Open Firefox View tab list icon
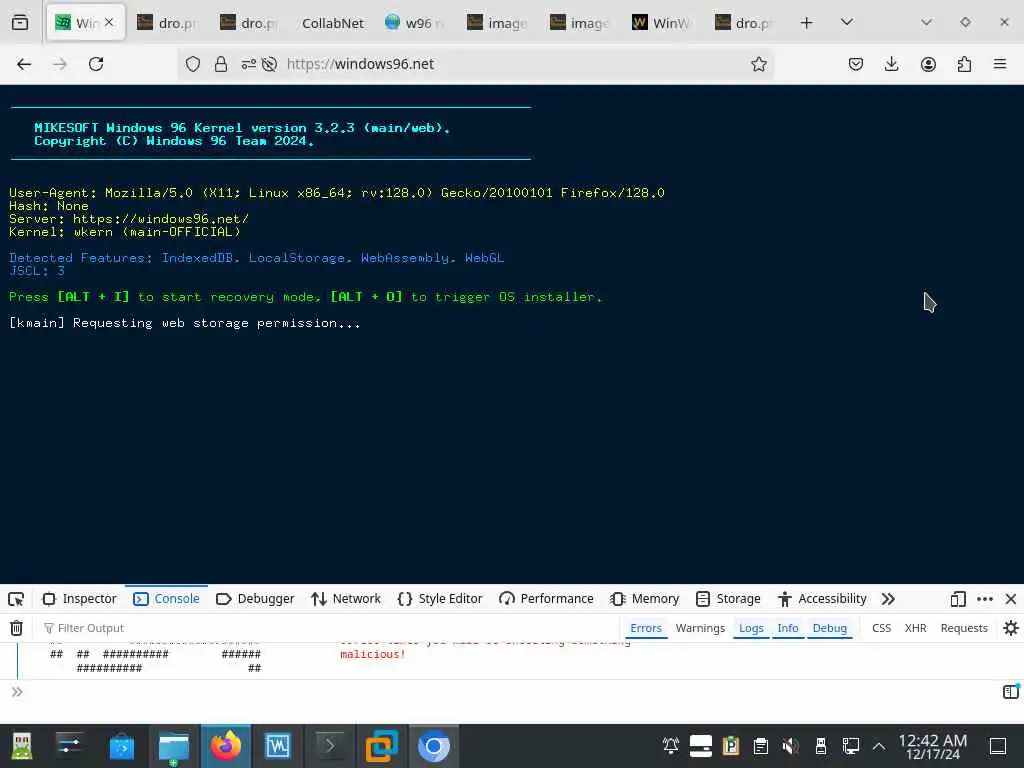Viewport: 1024px width, 768px height. tap(20, 23)
